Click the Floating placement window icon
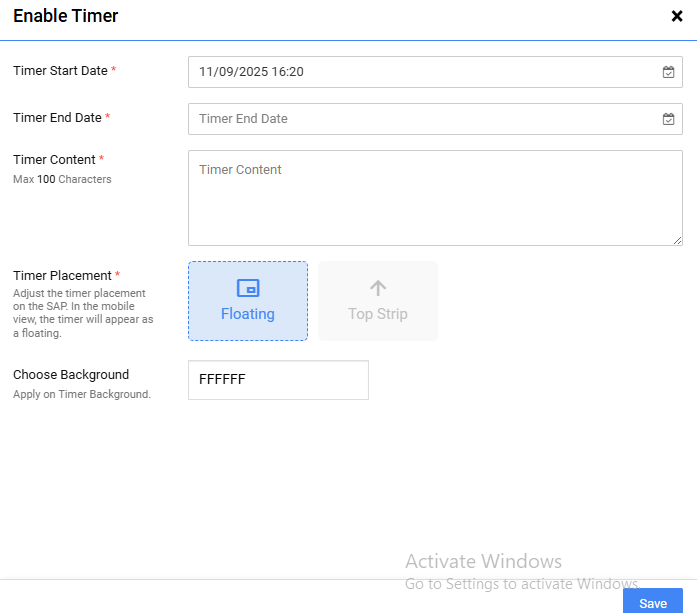Viewport: 697px width, 613px height. click(248, 288)
